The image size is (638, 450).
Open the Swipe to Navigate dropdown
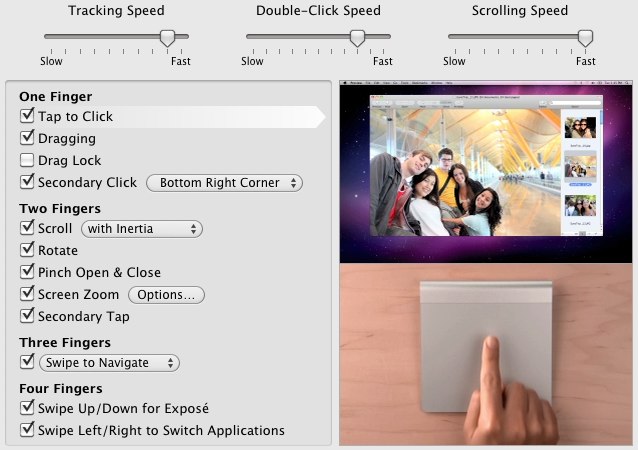click(109, 363)
